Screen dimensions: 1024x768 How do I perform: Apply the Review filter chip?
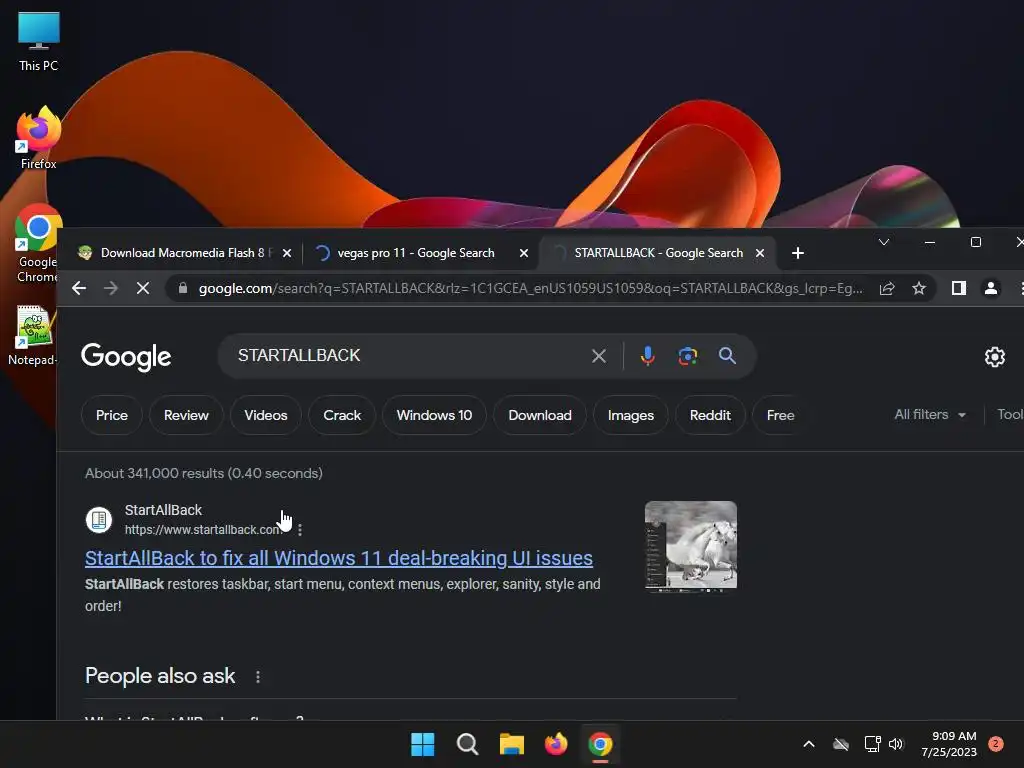pos(186,415)
